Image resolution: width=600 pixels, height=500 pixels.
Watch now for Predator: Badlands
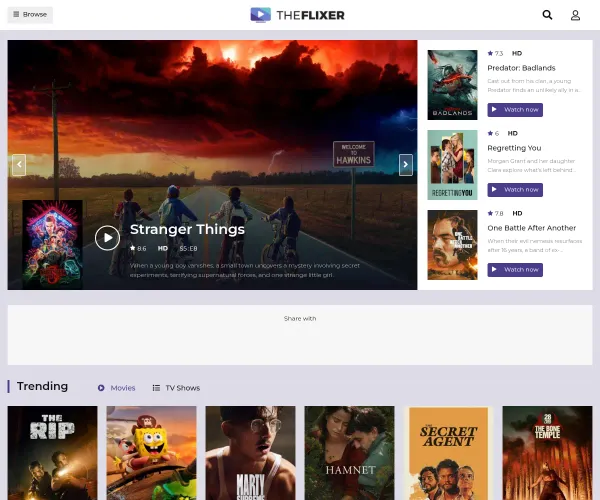point(515,110)
